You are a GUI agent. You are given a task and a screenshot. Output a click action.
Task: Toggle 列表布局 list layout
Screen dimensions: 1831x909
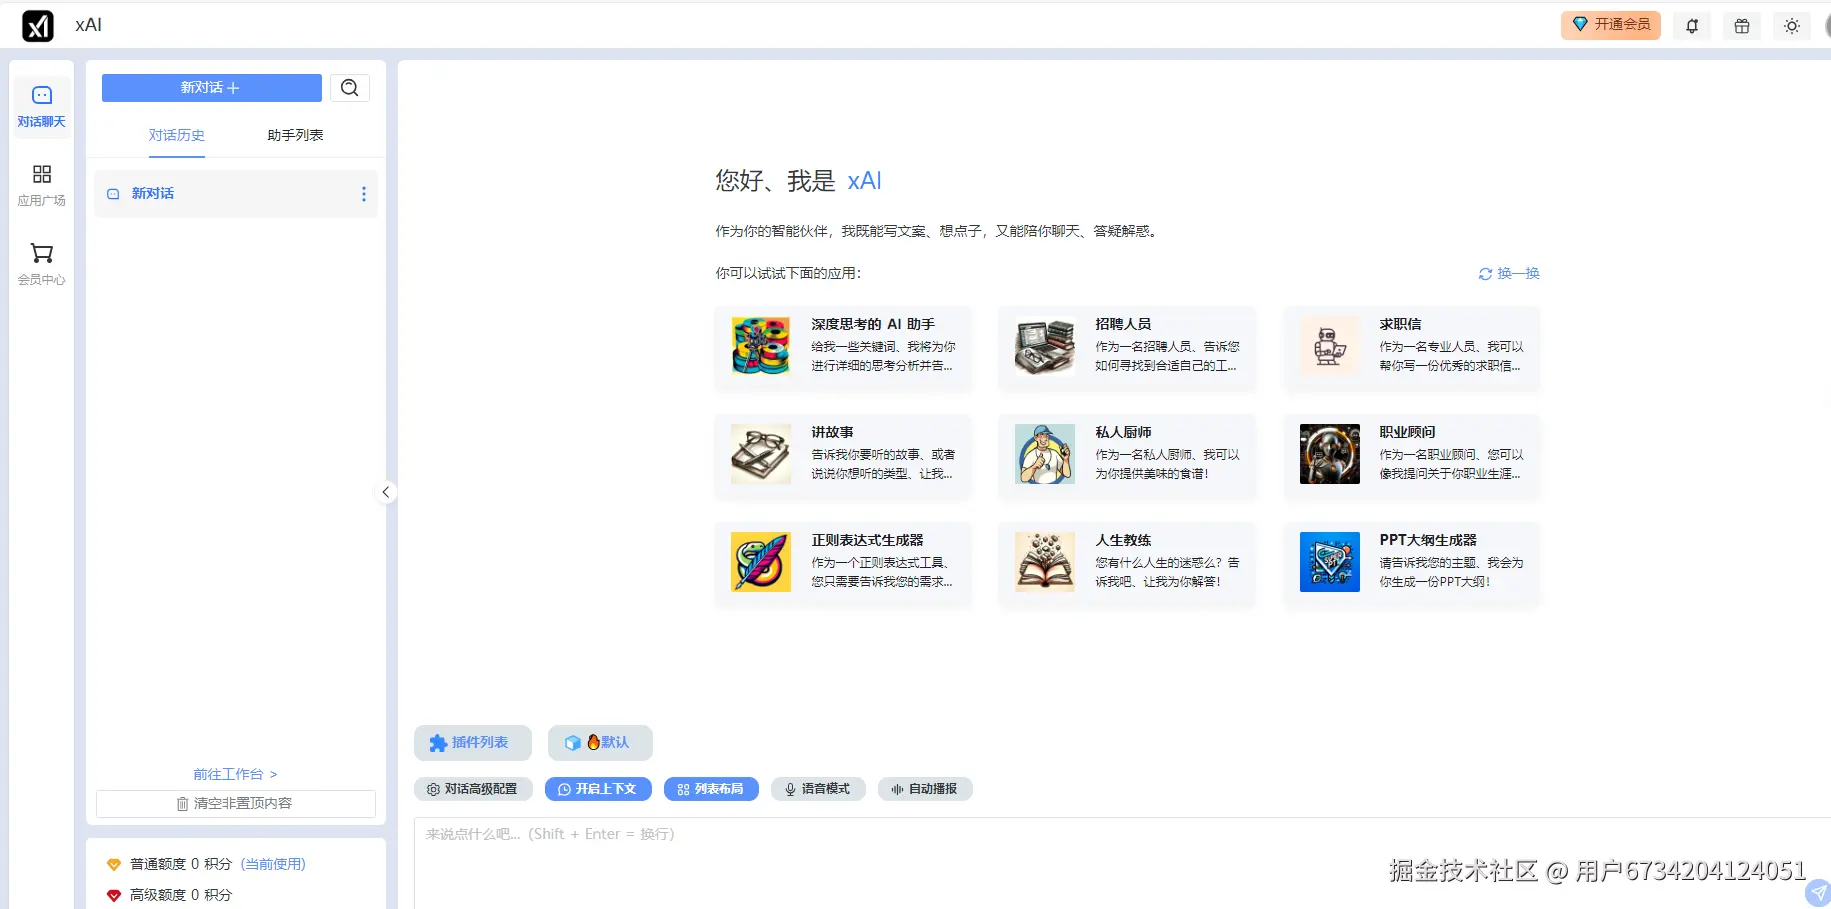[x=711, y=789]
